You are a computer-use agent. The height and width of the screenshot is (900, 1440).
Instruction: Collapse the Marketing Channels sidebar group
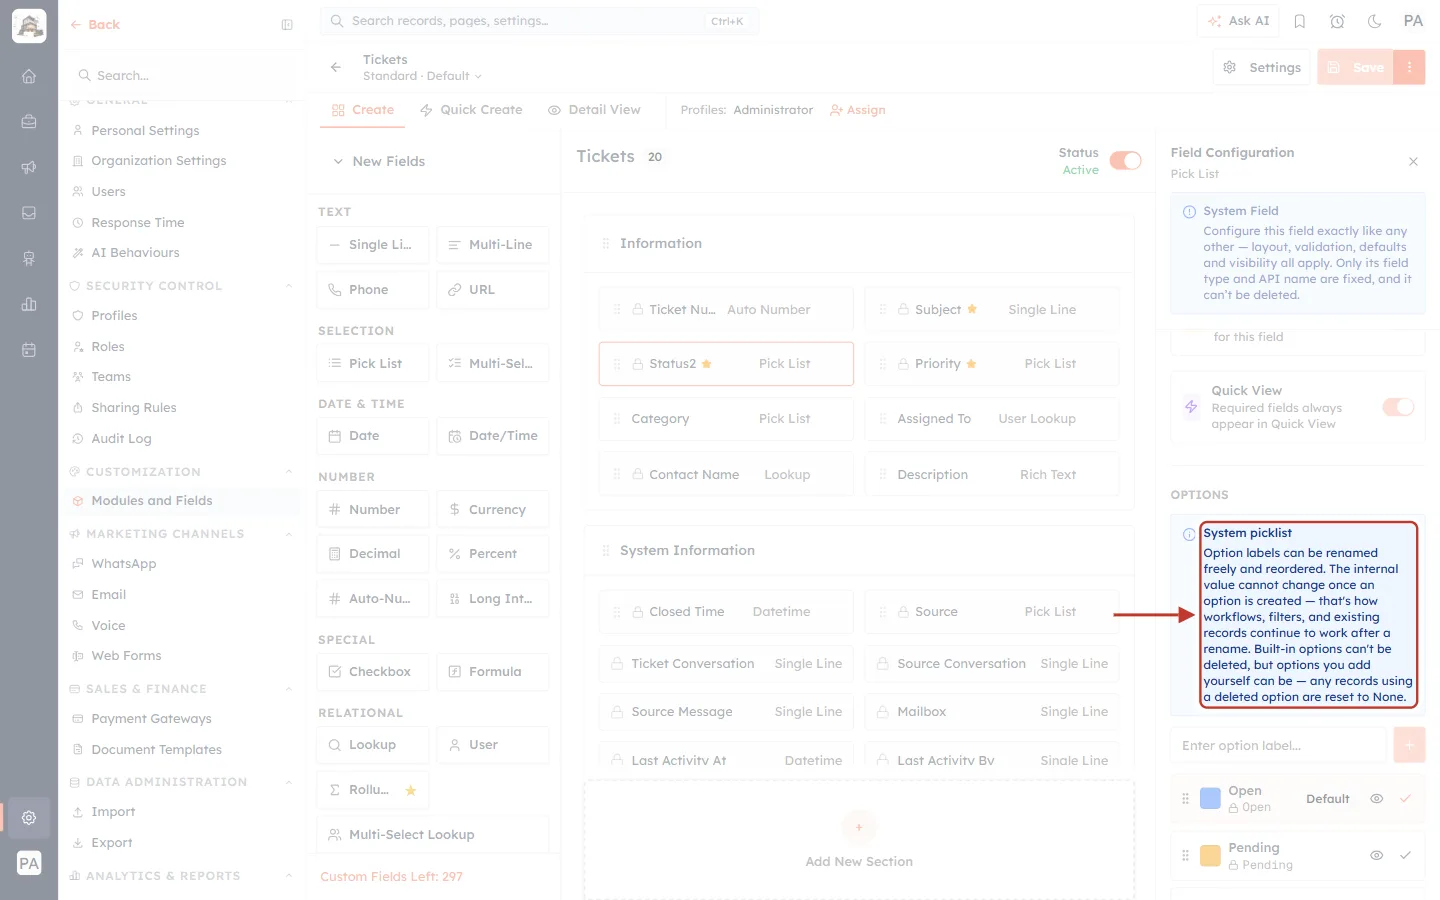[x=289, y=534]
